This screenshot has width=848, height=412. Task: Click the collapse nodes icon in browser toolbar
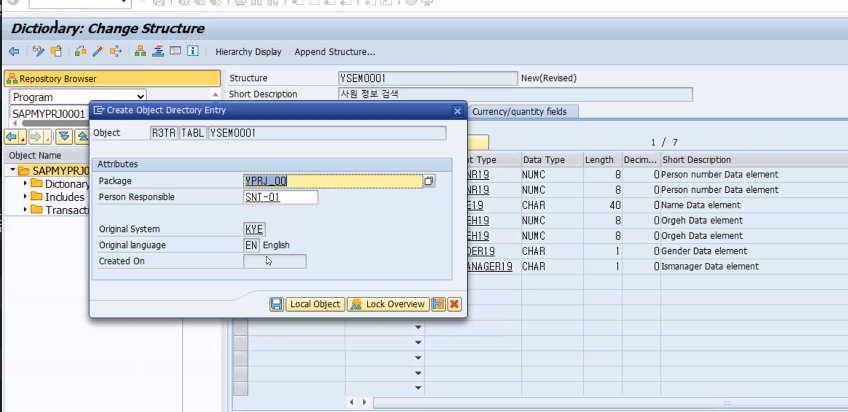click(x=82, y=137)
